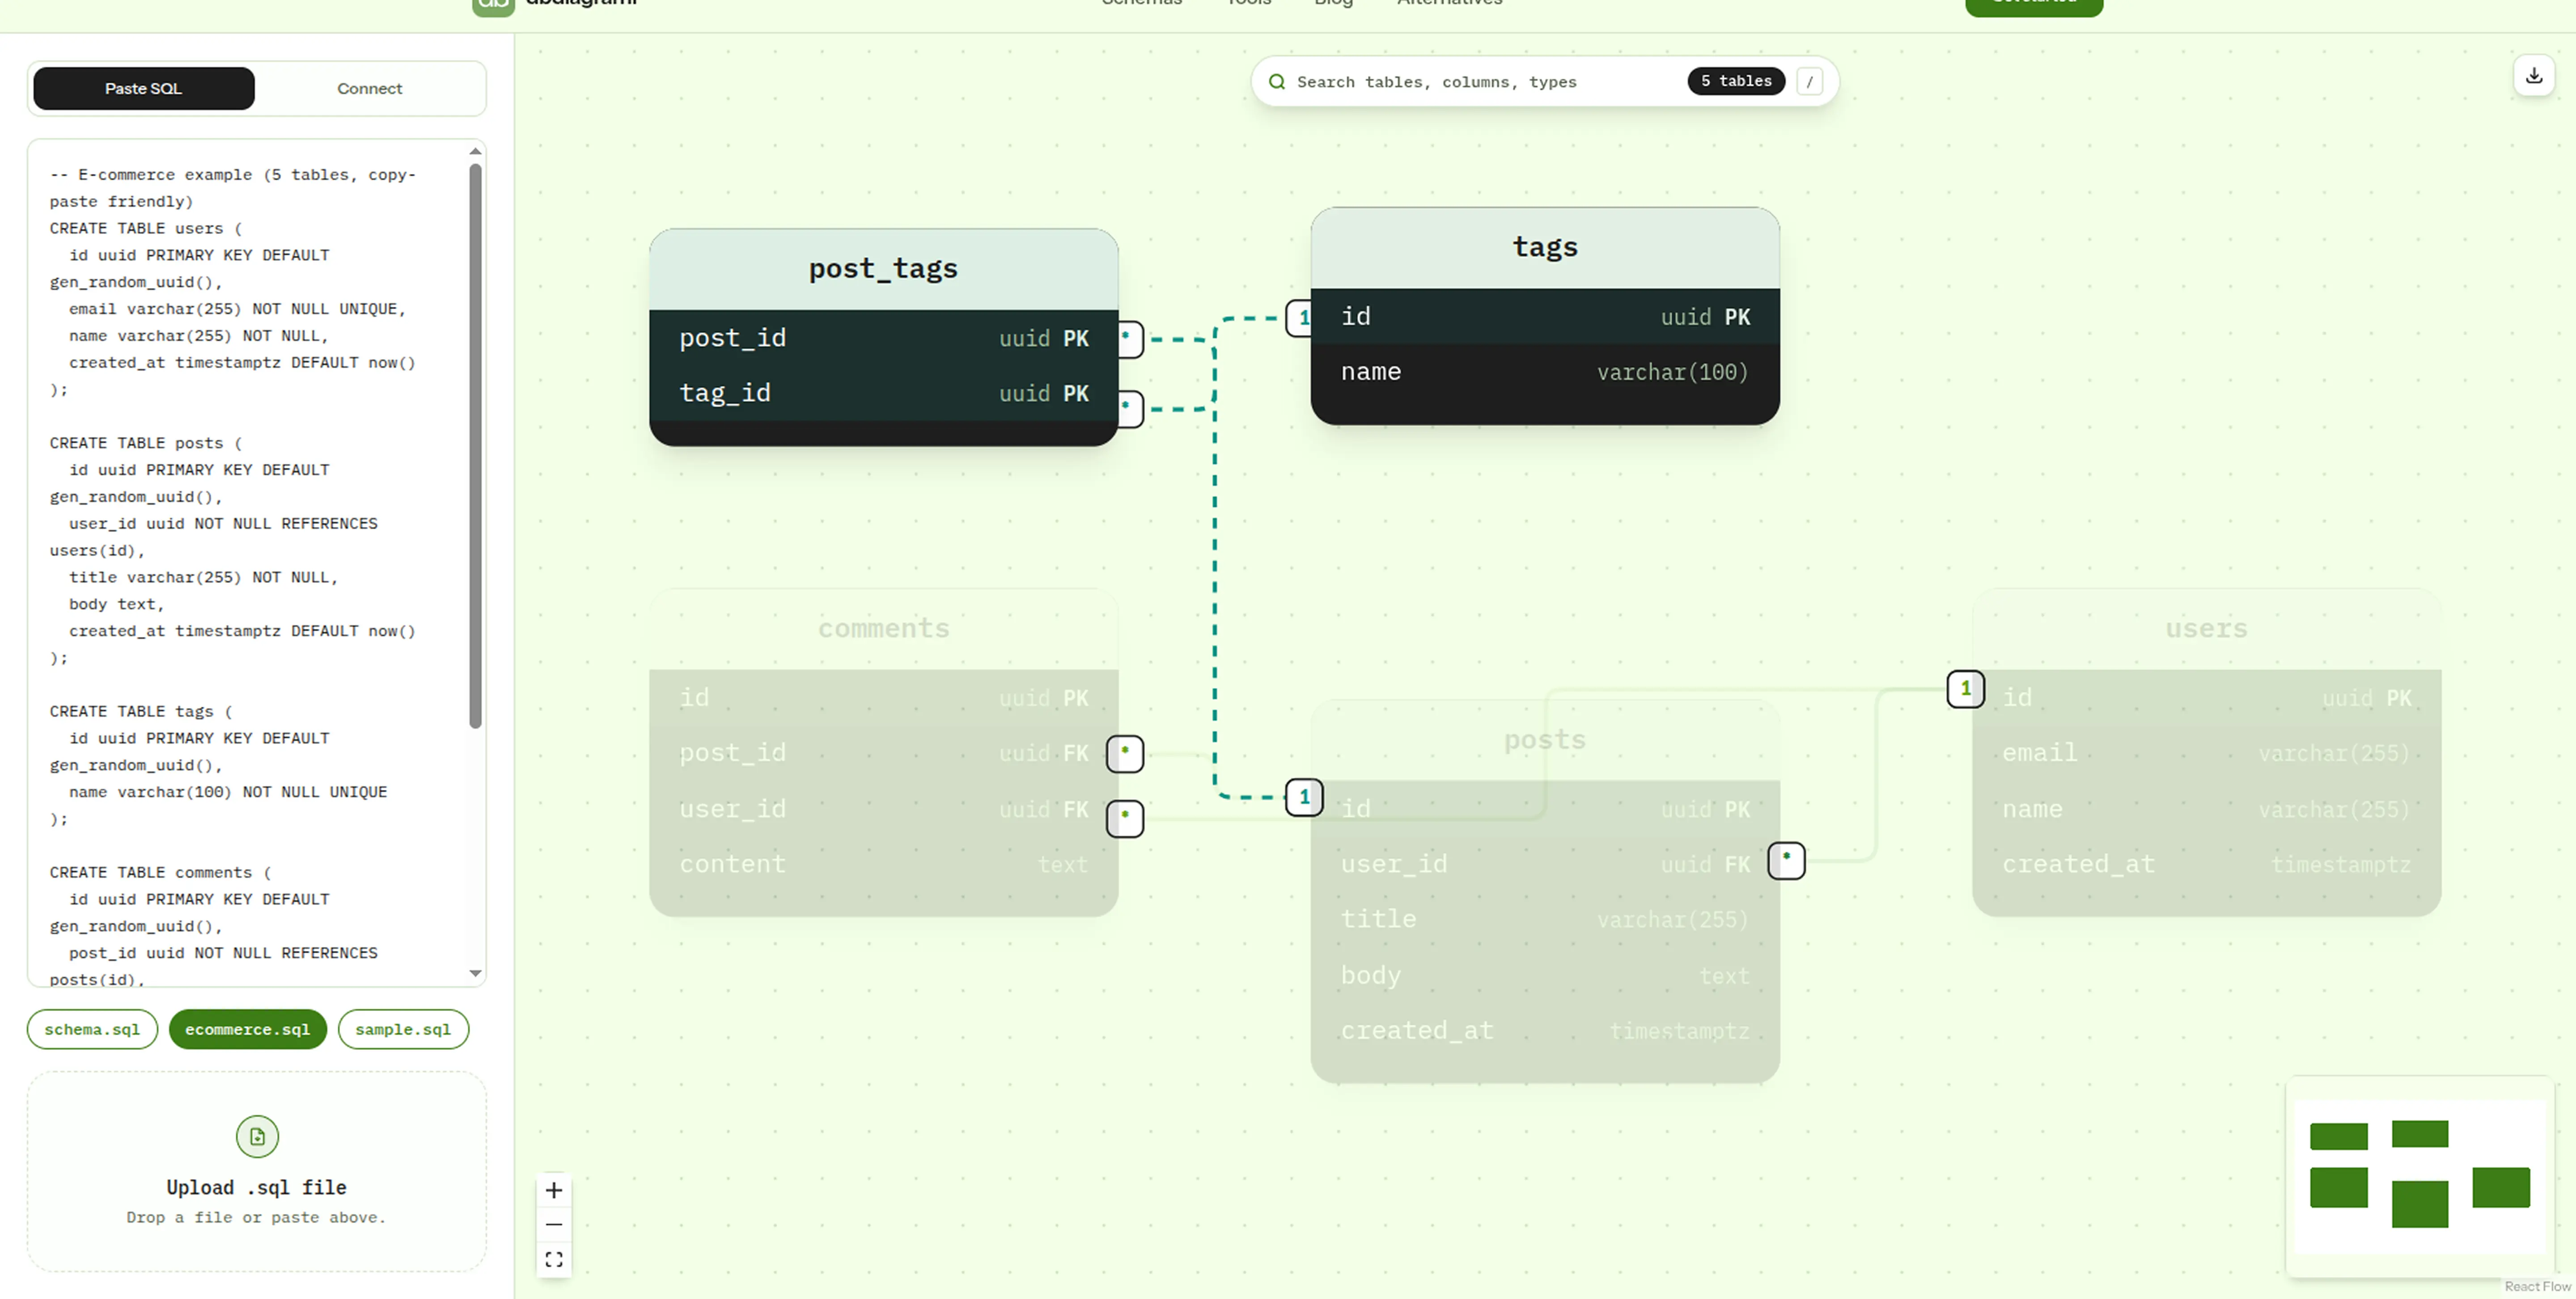Load the sample.sql example

pos(403,1029)
